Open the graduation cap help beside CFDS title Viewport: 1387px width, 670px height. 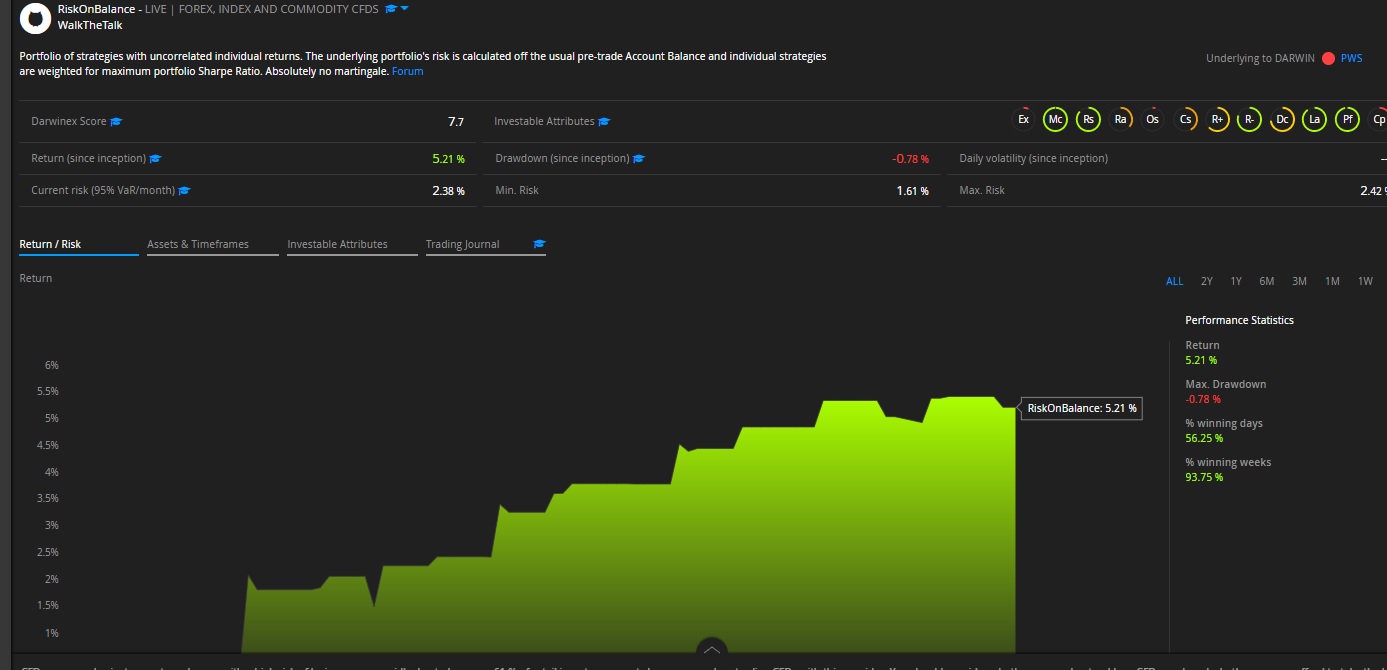click(x=390, y=9)
